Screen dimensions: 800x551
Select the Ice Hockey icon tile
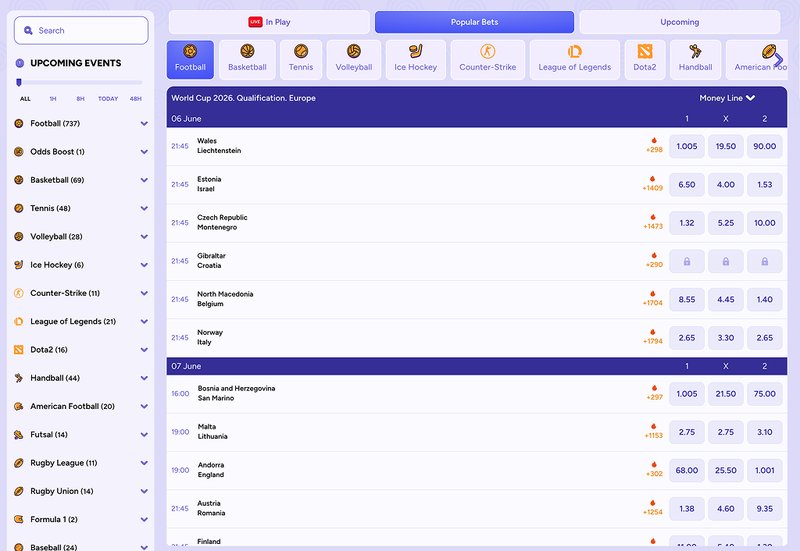415,59
